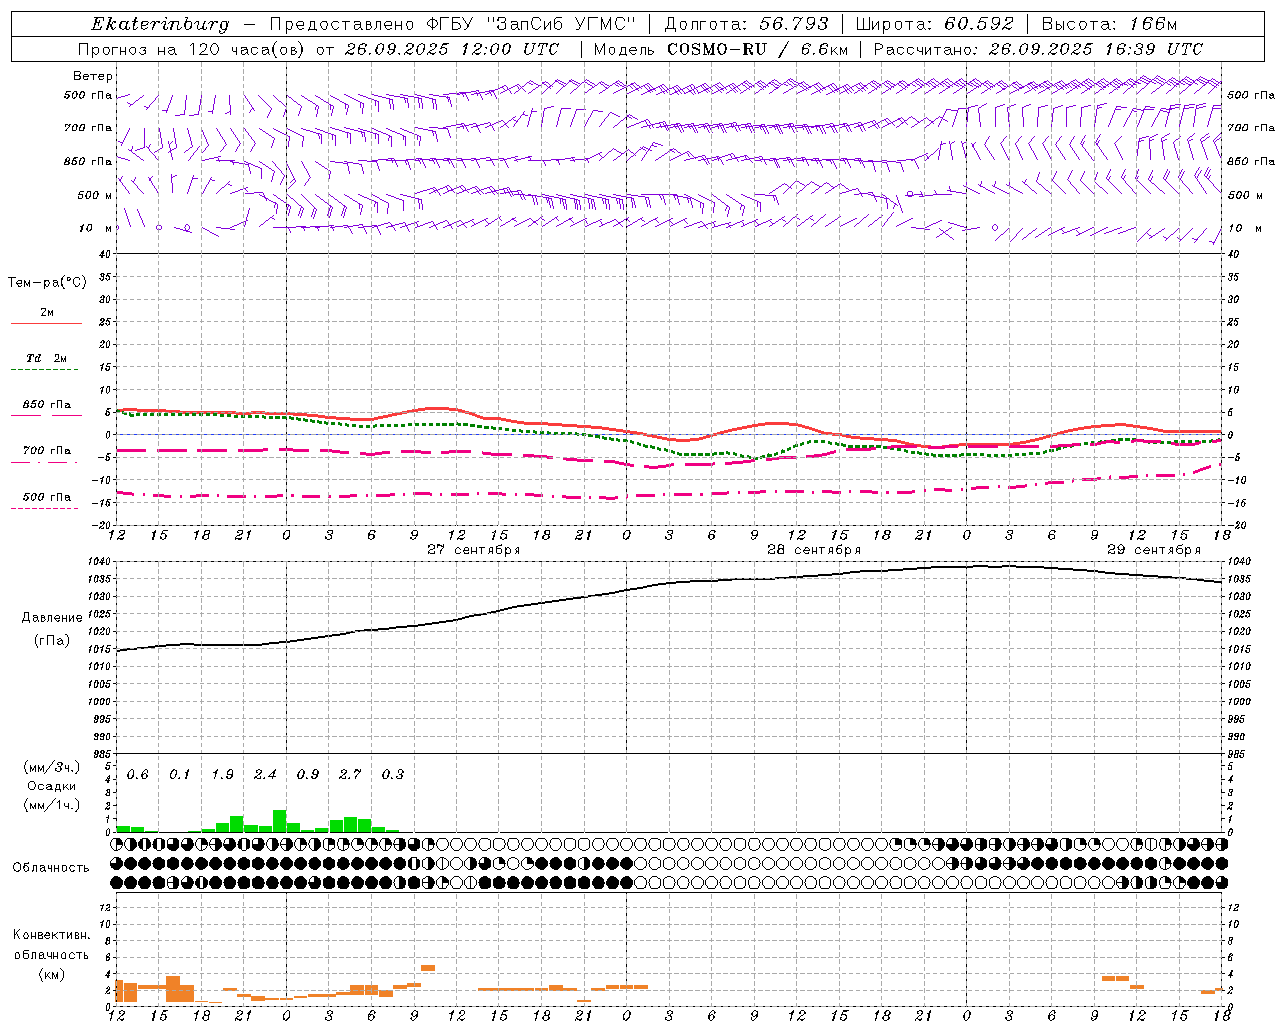Select the 'Широта: 60.592' header field
Viewport: 1280px width, 1024px height.
(935, 24)
